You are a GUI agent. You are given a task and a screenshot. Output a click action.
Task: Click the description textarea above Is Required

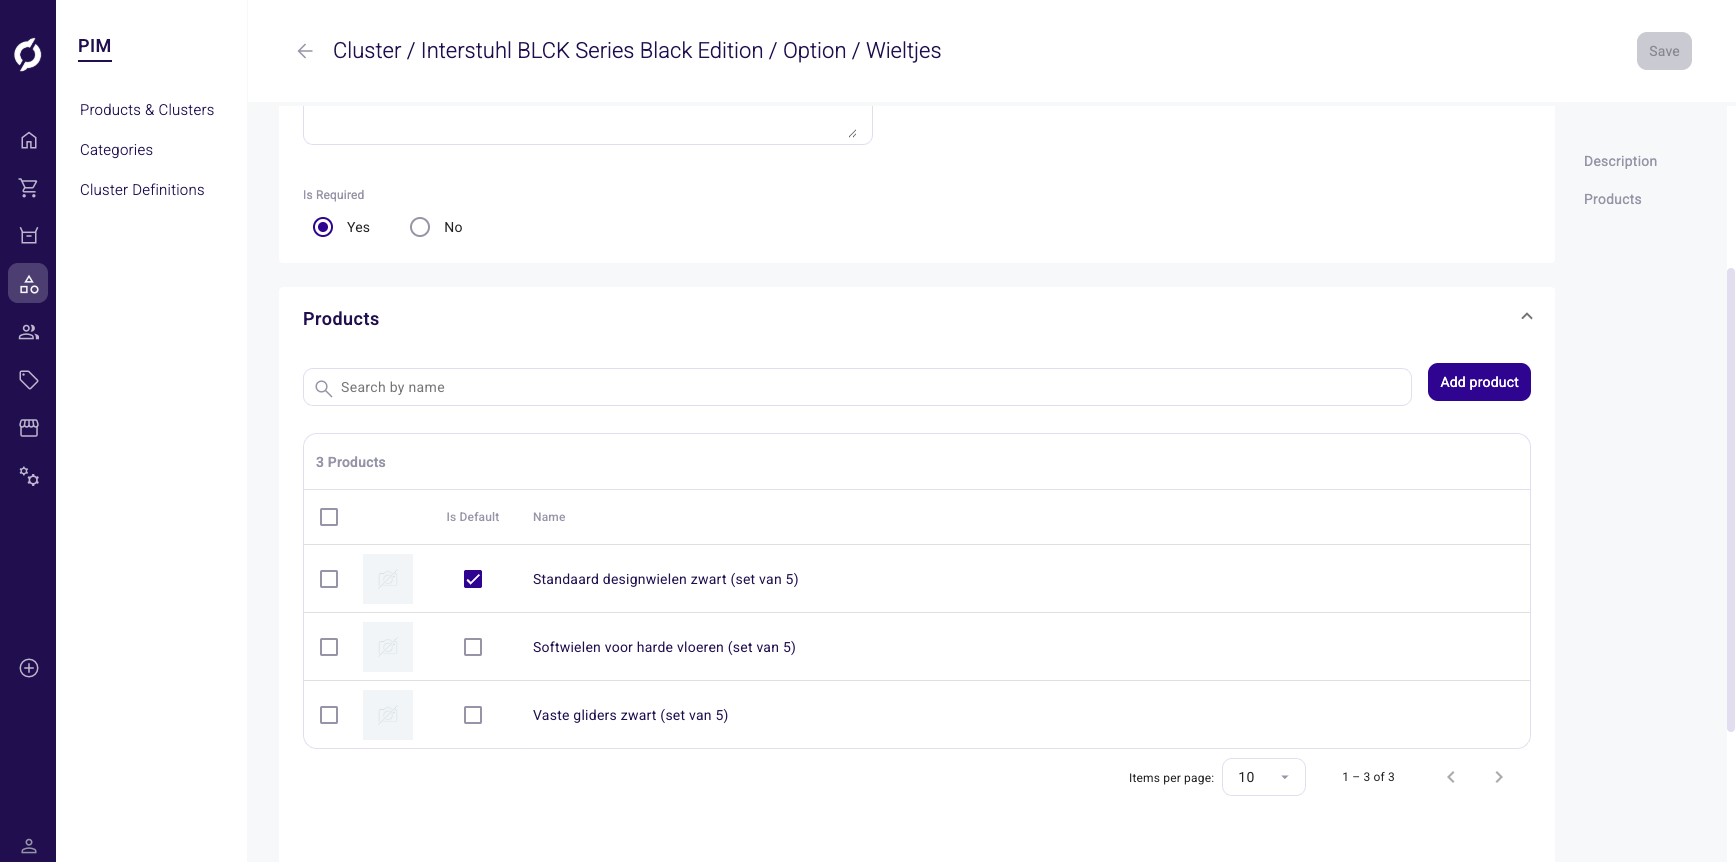588,124
